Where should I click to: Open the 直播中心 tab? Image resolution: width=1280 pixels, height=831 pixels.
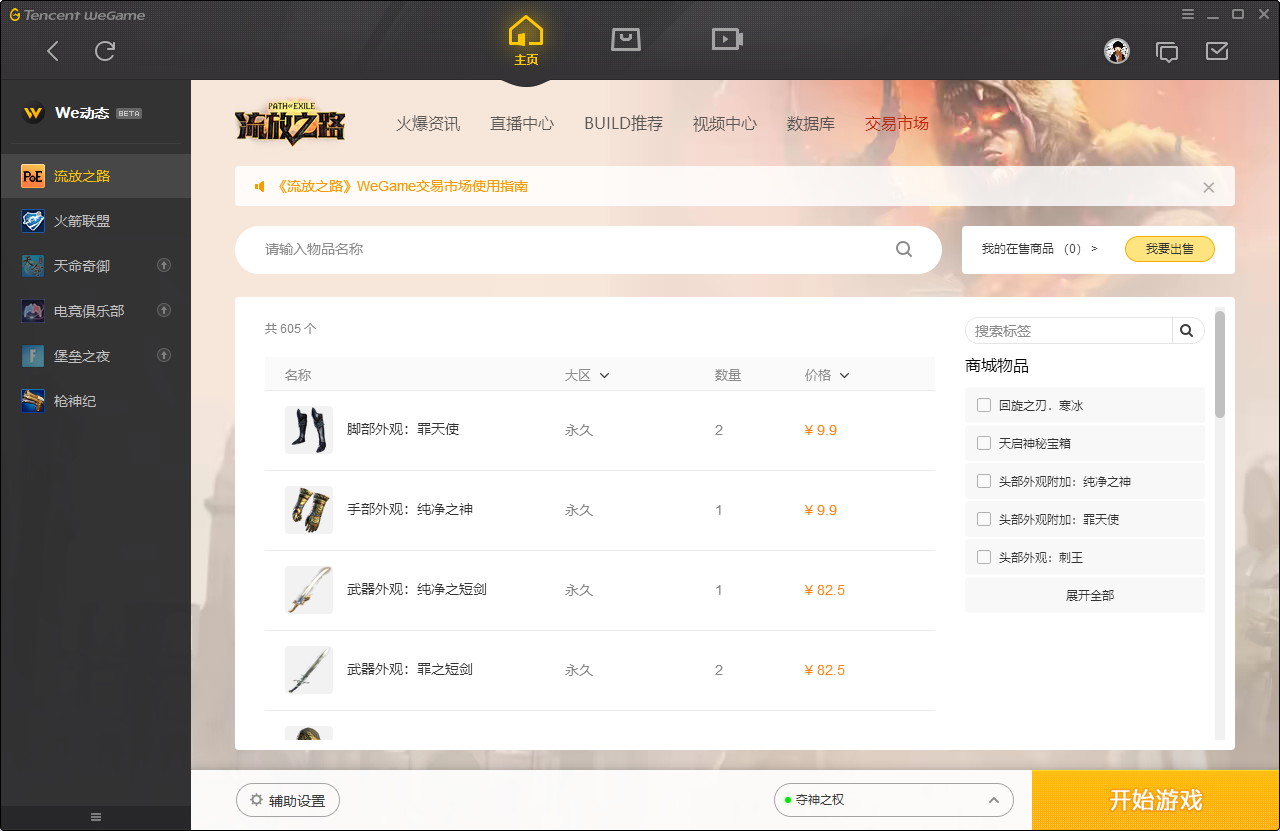coord(522,124)
